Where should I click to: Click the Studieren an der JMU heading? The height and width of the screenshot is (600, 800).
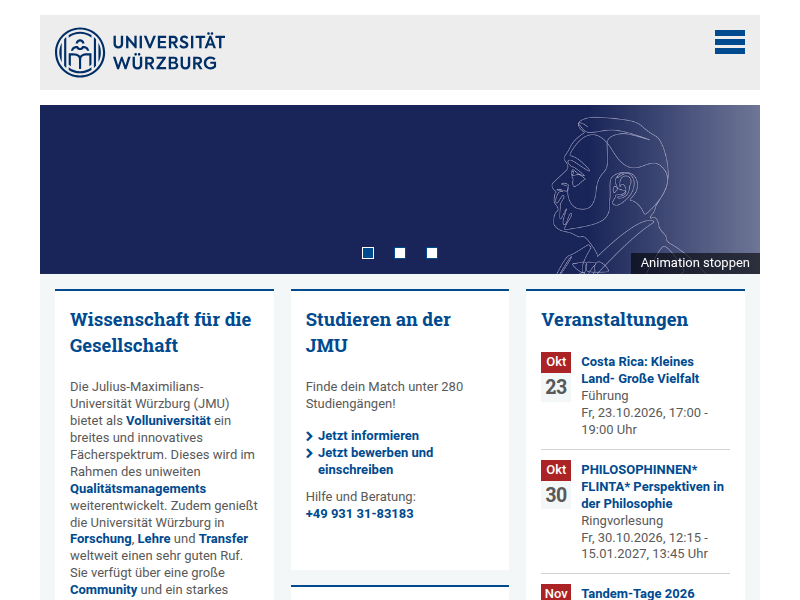378,333
